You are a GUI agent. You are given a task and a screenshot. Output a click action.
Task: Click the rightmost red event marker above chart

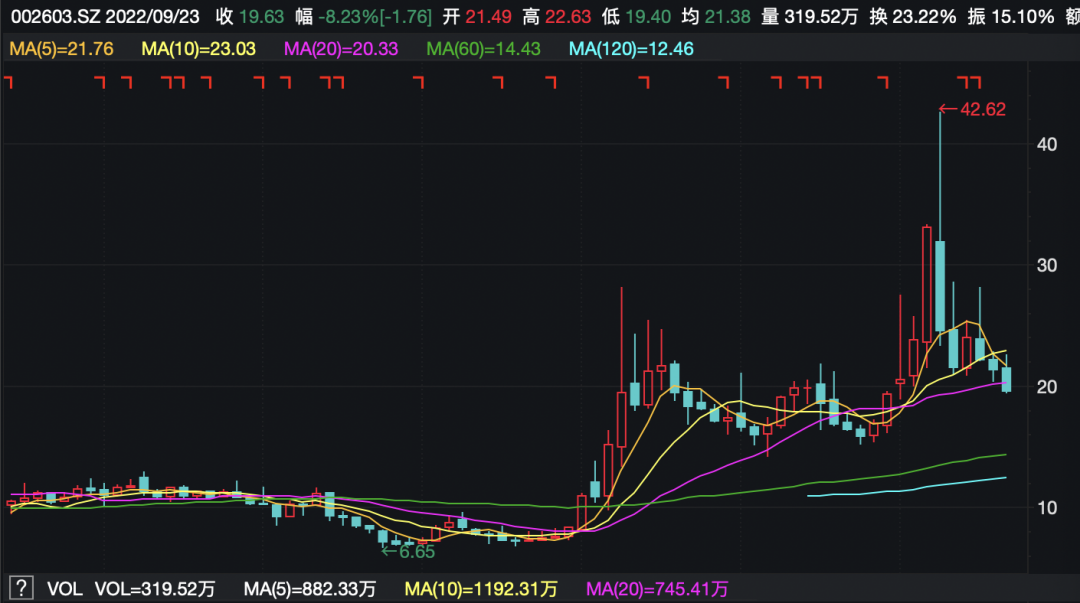pos(975,83)
